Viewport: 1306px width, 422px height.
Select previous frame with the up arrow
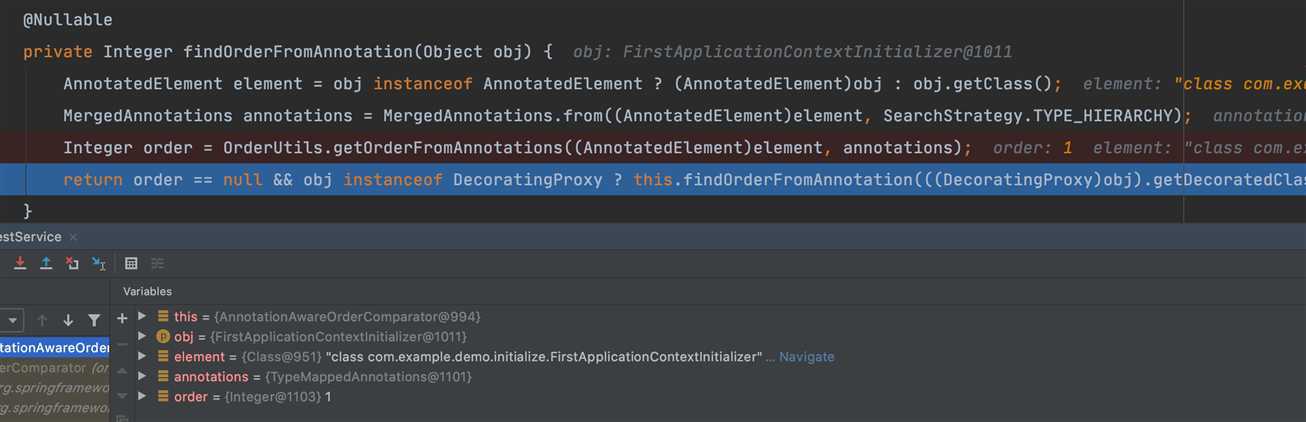pos(42,320)
